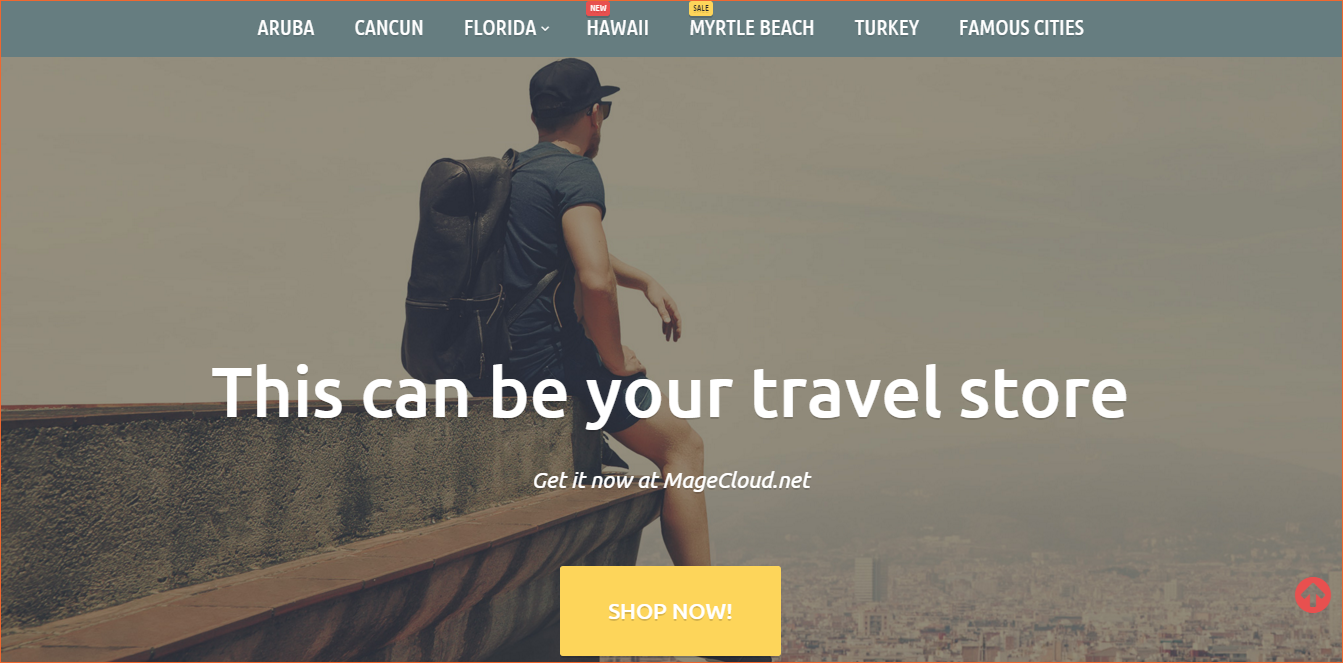Open the Aruba menu item
1343x663 pixels.
coord(286,28)
